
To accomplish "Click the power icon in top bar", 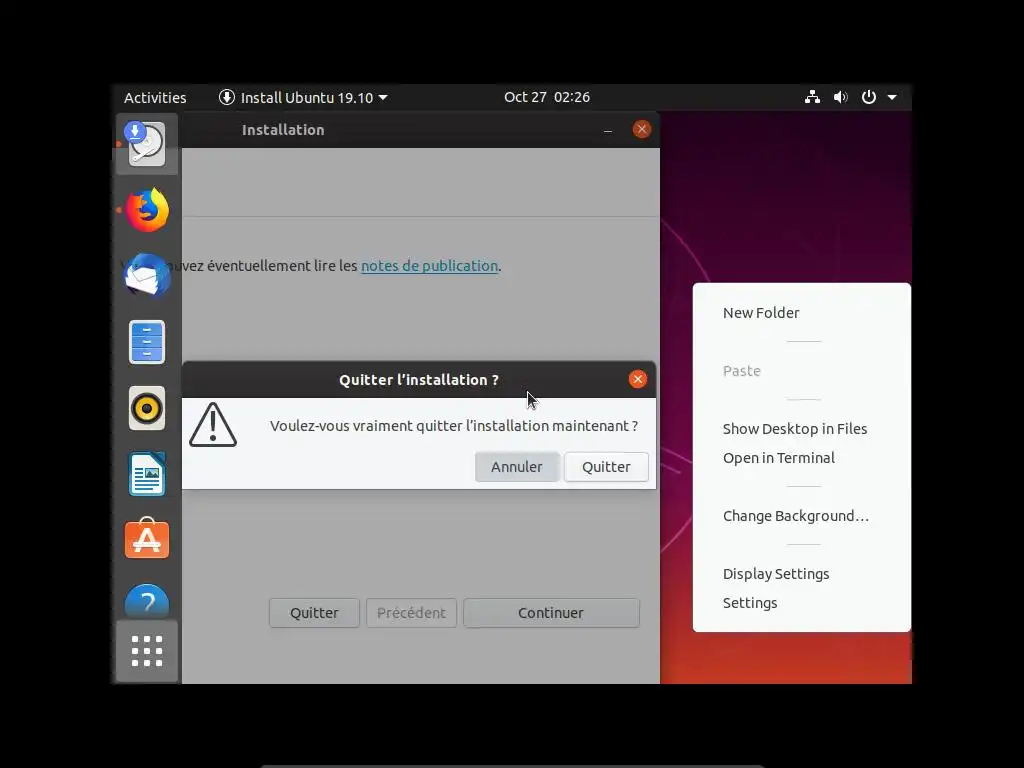I will click(869, 97).
